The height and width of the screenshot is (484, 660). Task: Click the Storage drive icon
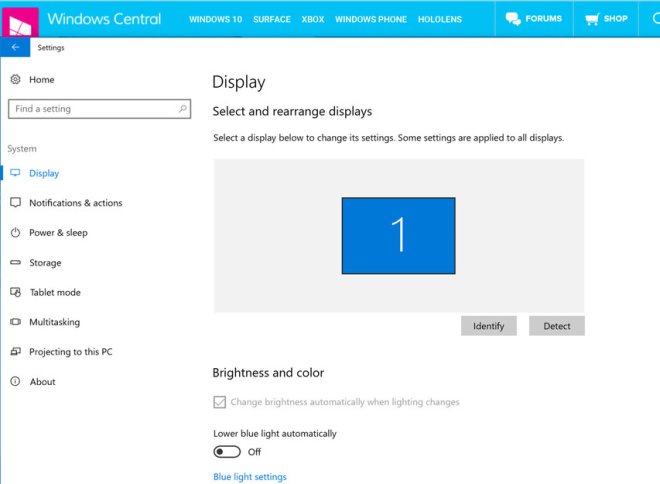[x=15, y=262]
